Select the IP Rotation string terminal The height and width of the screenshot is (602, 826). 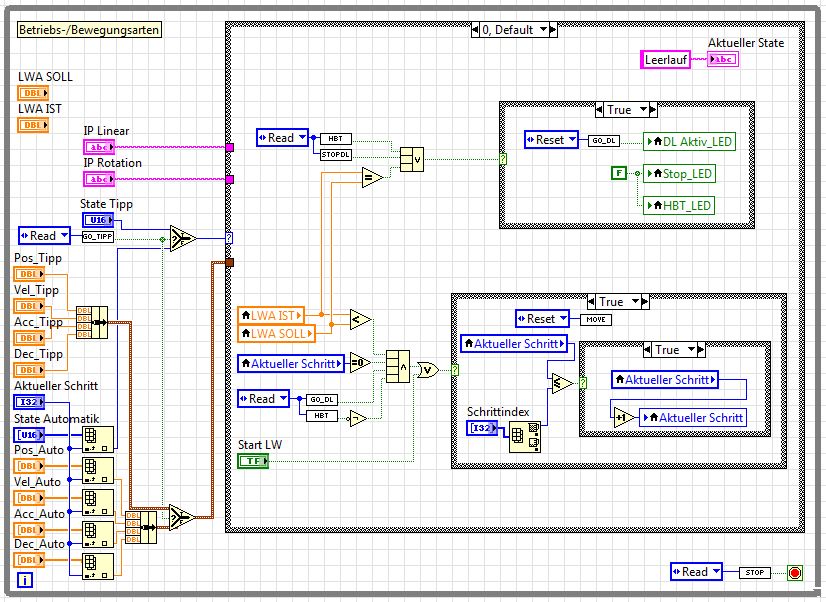[x=99, y=179]
